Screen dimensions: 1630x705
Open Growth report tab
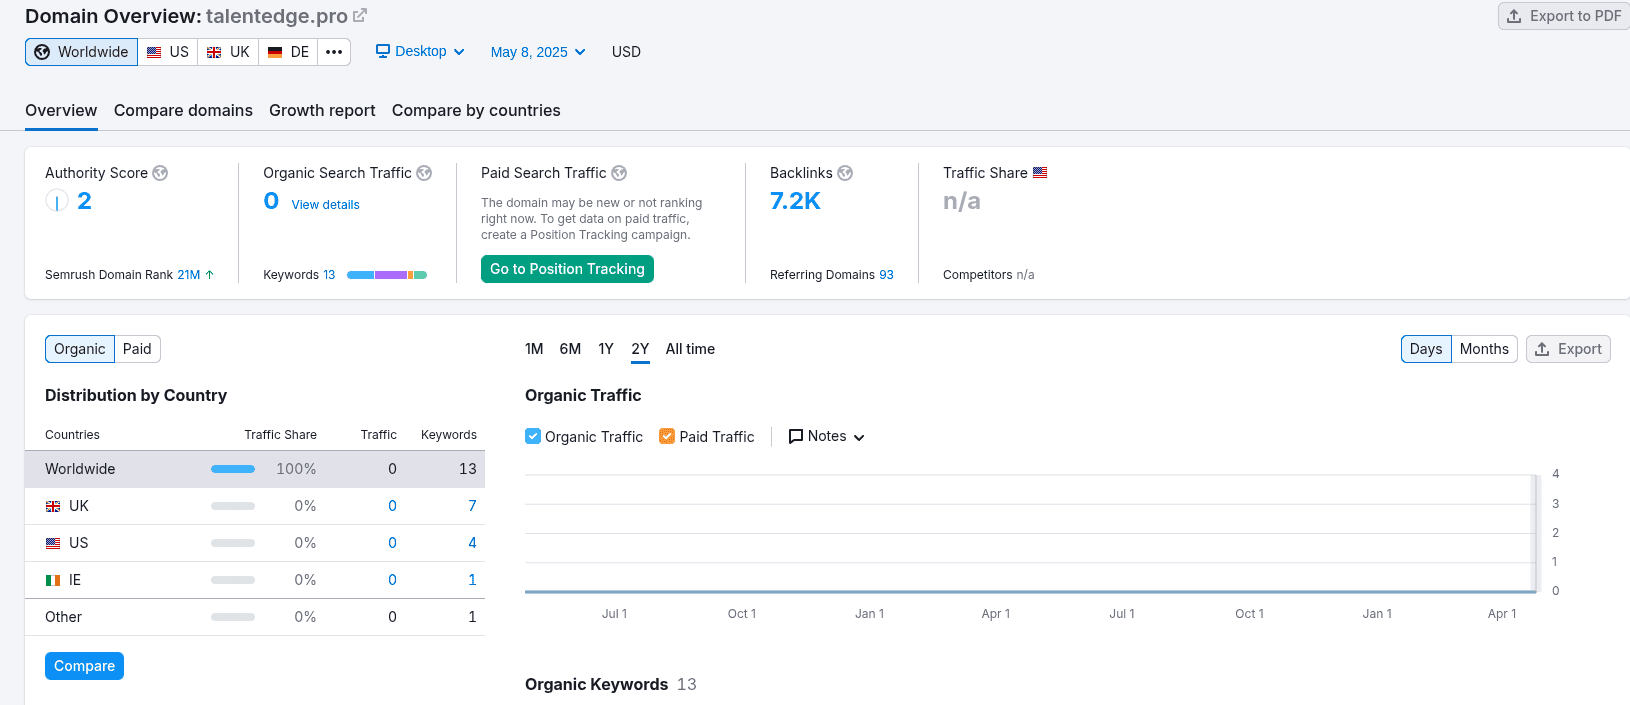(322, 110)
